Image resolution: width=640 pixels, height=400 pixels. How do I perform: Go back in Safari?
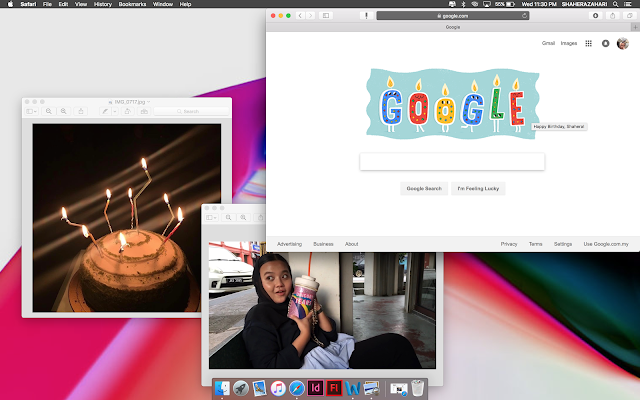(300, 16)
